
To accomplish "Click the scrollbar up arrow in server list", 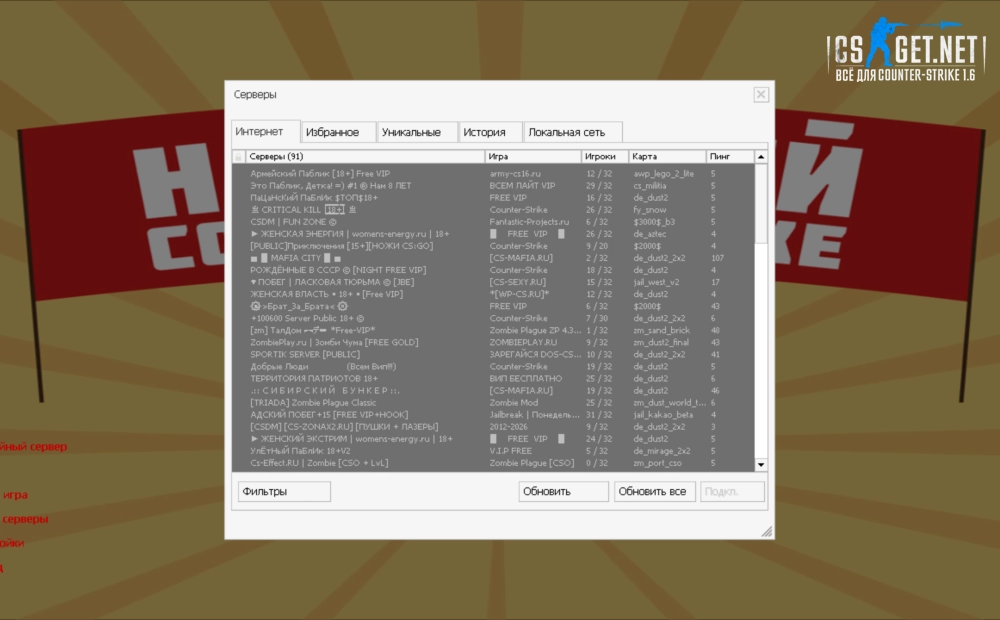I will [x=761, y=157].
